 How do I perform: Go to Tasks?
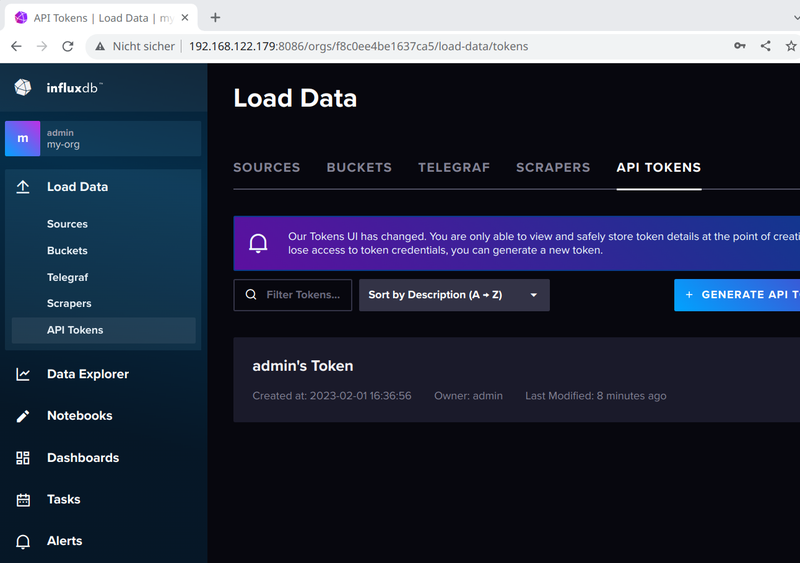[x=64, y=499]
